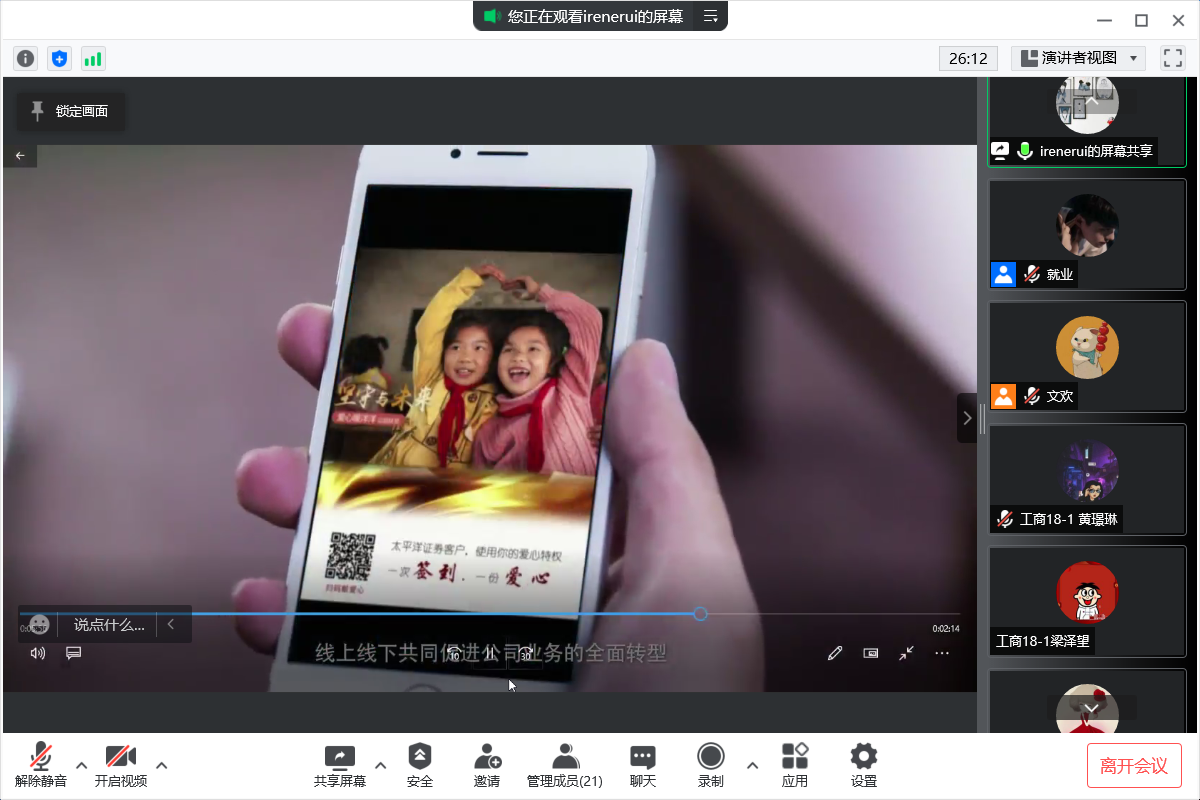Select 工商18-1 黄璟琳 participant tile
The image size is (1200, 800).
pyautogui.click(x=1087, y=478)
